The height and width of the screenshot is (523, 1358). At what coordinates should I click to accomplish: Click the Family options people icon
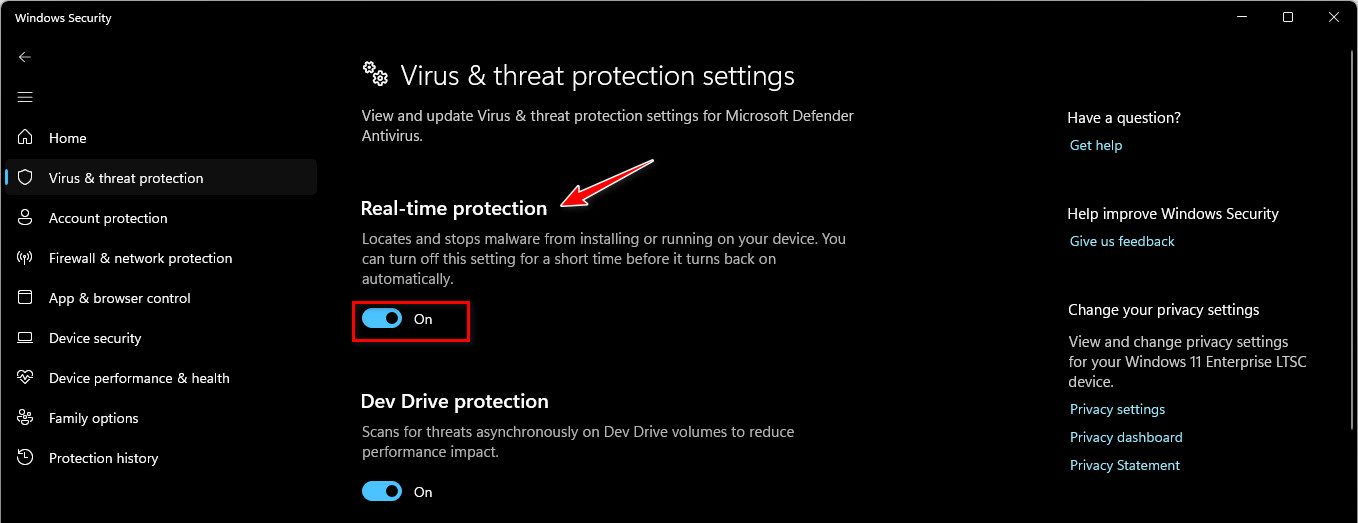(26, 418)
